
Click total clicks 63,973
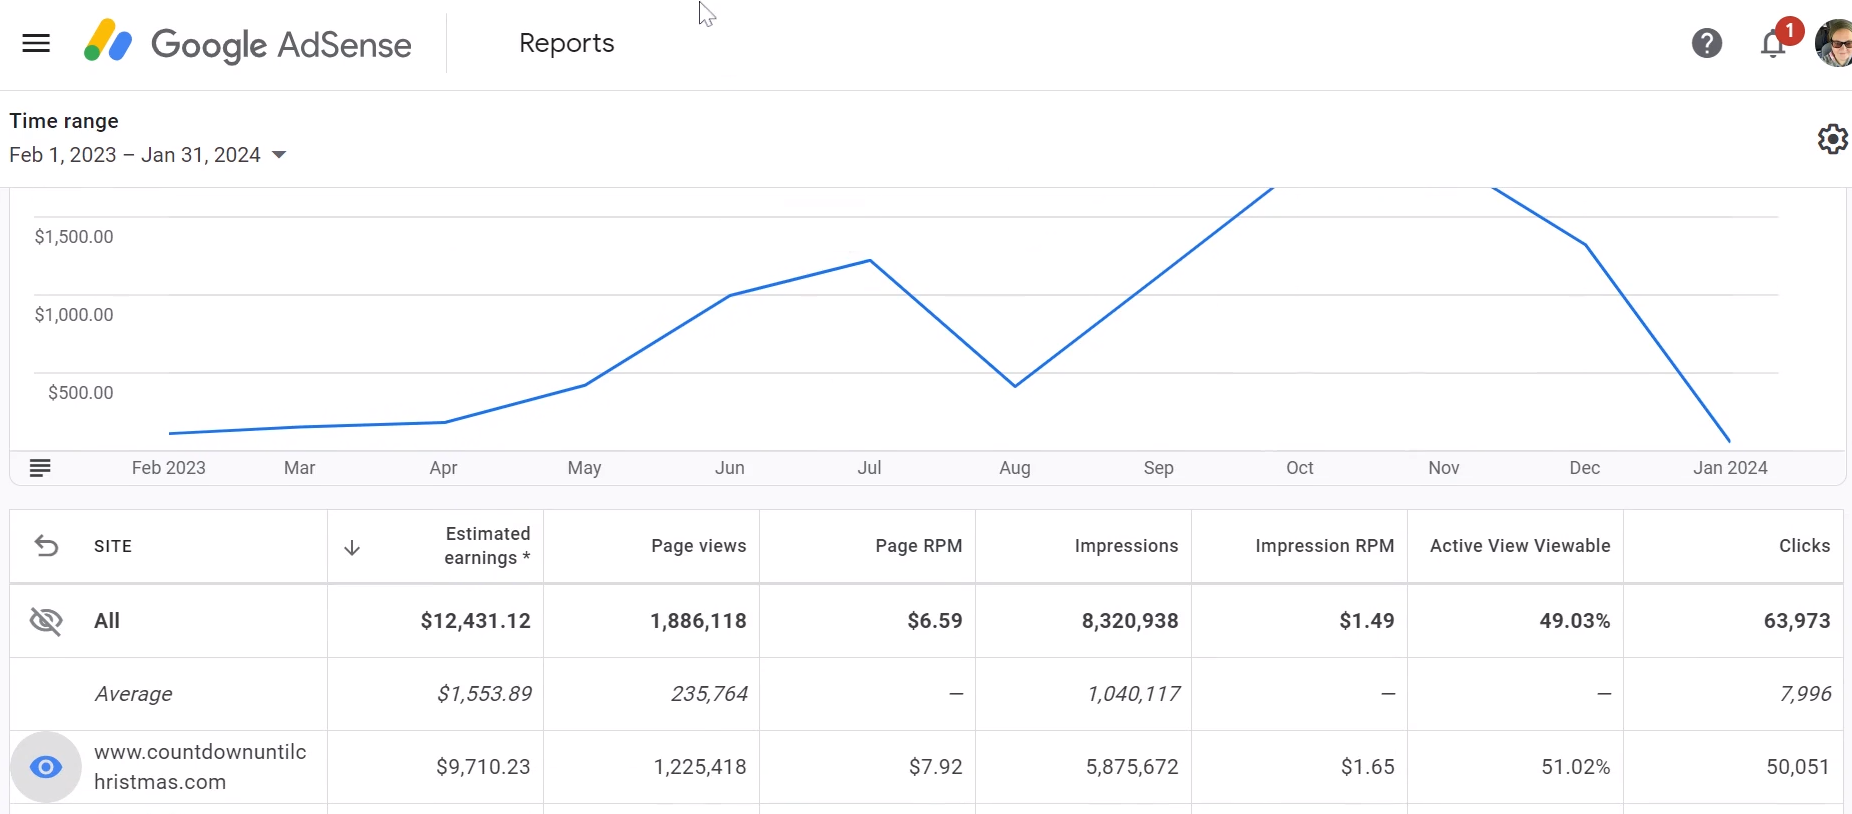click(x=1797, y=621)
